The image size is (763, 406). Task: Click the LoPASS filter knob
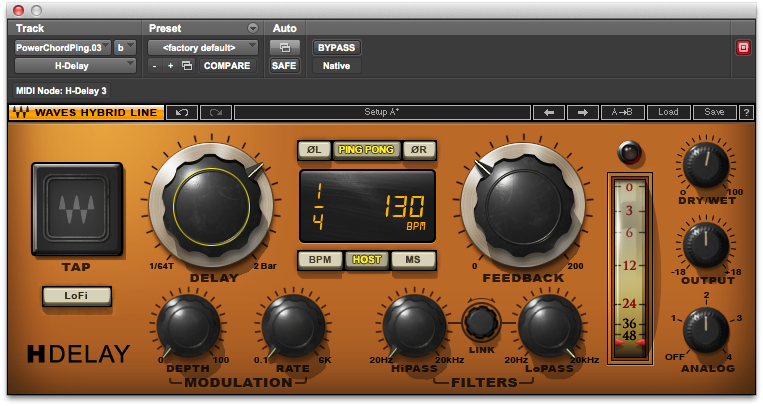(549, 325)
